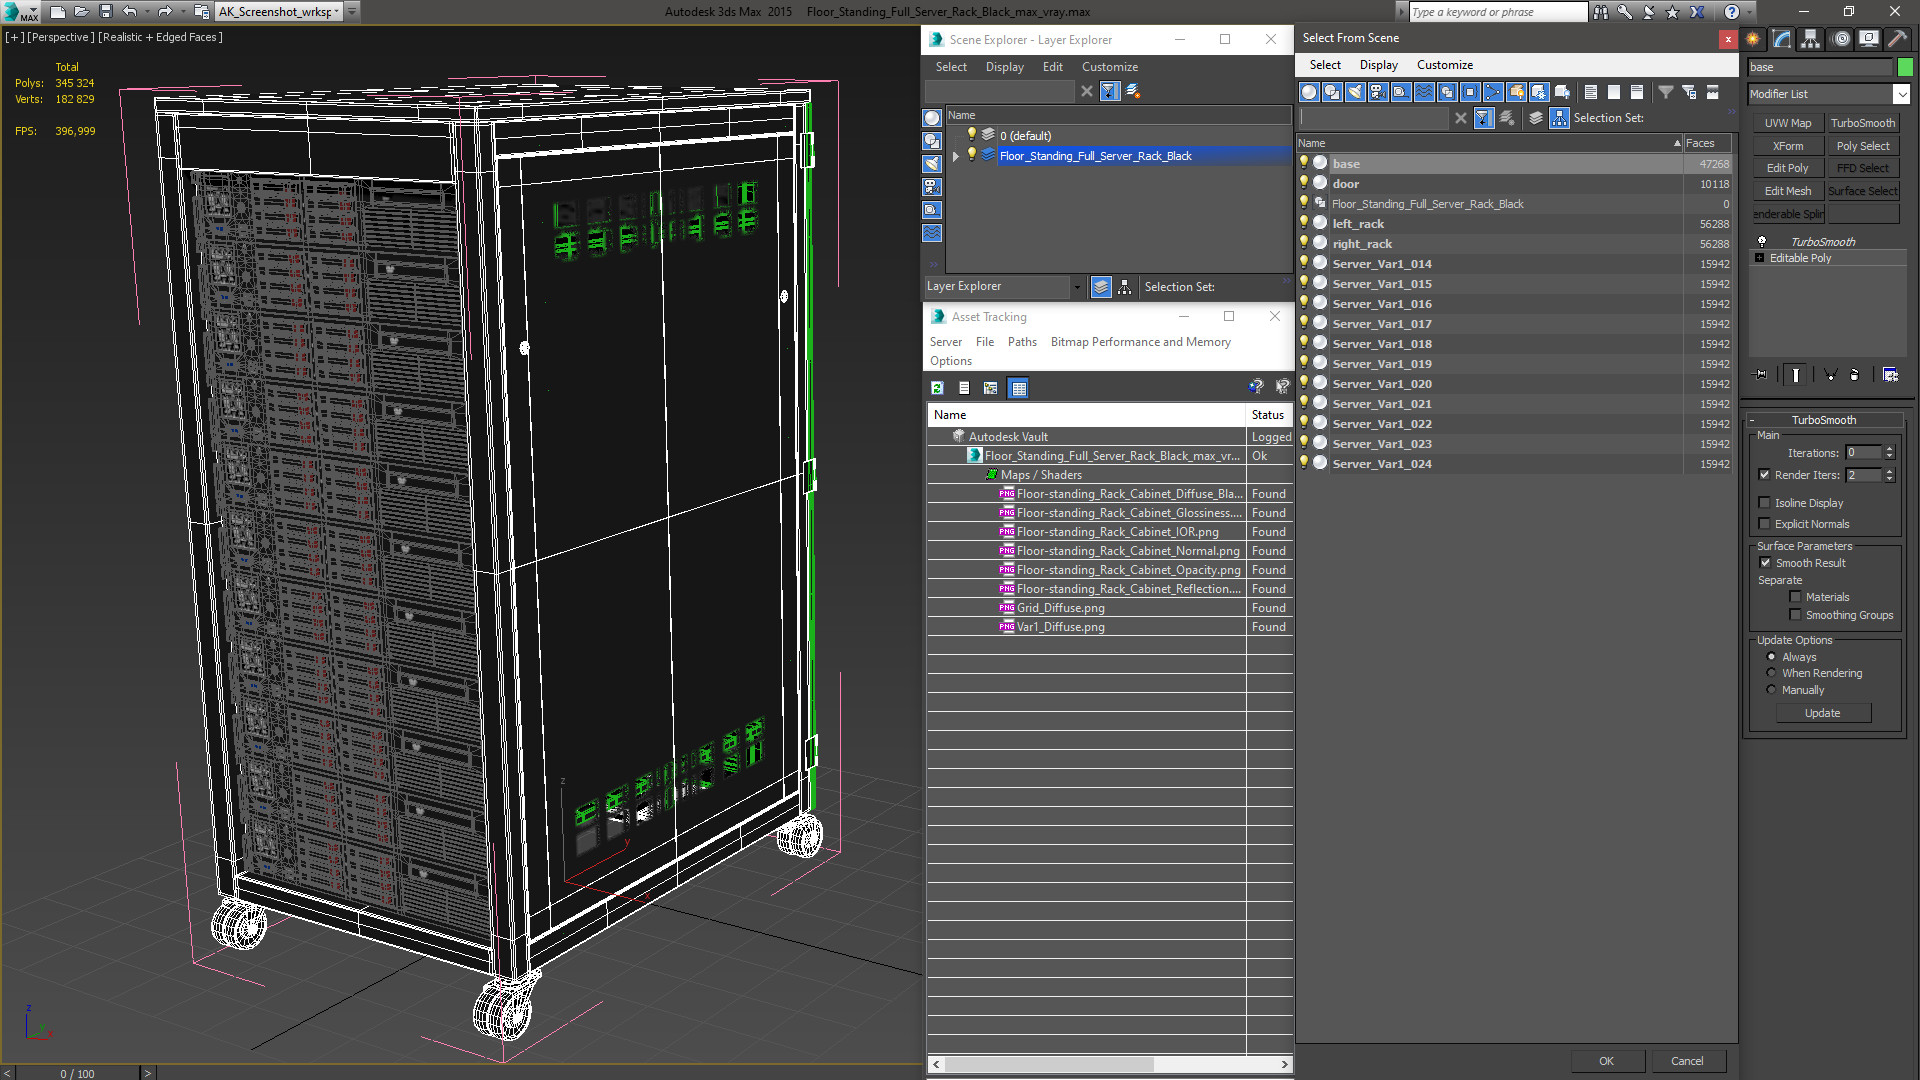This screenshot has width=1920, height=1080.
Task: Enable Separate by Smoothing Groups checkbox
Action: [1796, 615]
